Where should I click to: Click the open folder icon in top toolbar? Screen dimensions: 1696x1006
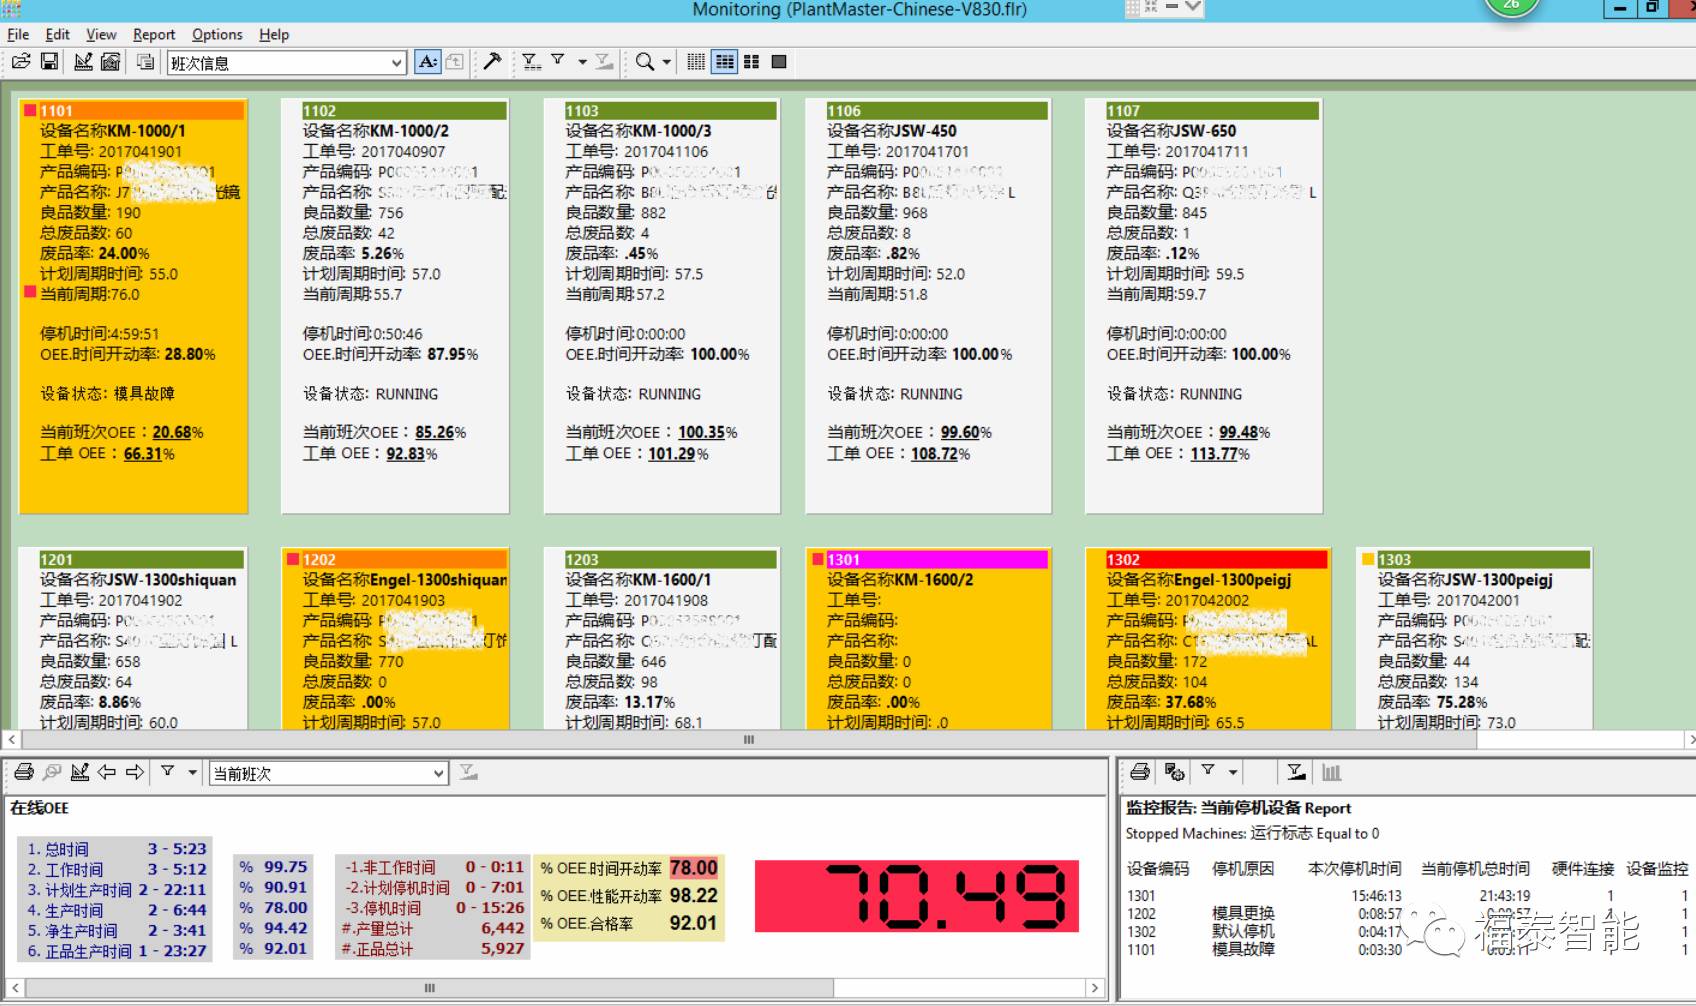coord(21,62)
